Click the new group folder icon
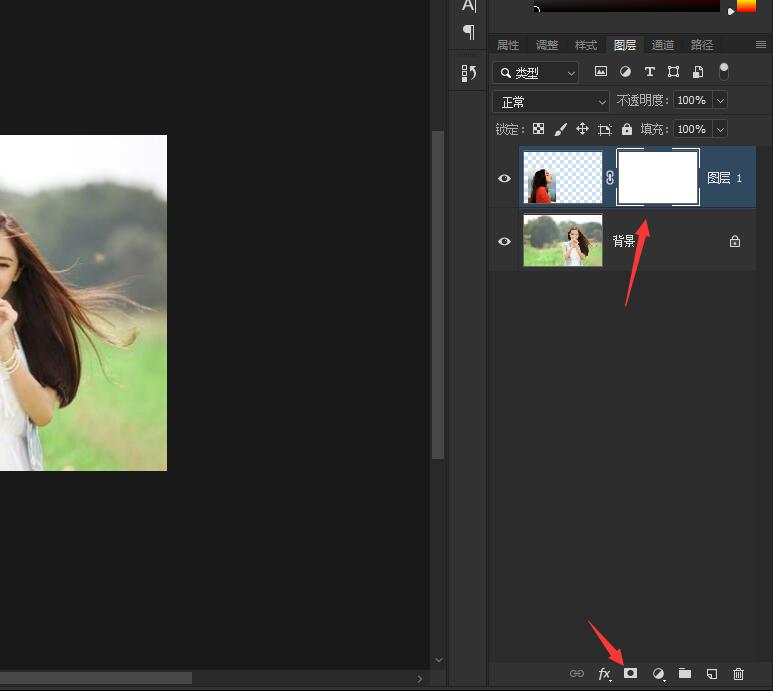Image resolution: width=773 pixels, height=691 pixels. coord(685,674)
